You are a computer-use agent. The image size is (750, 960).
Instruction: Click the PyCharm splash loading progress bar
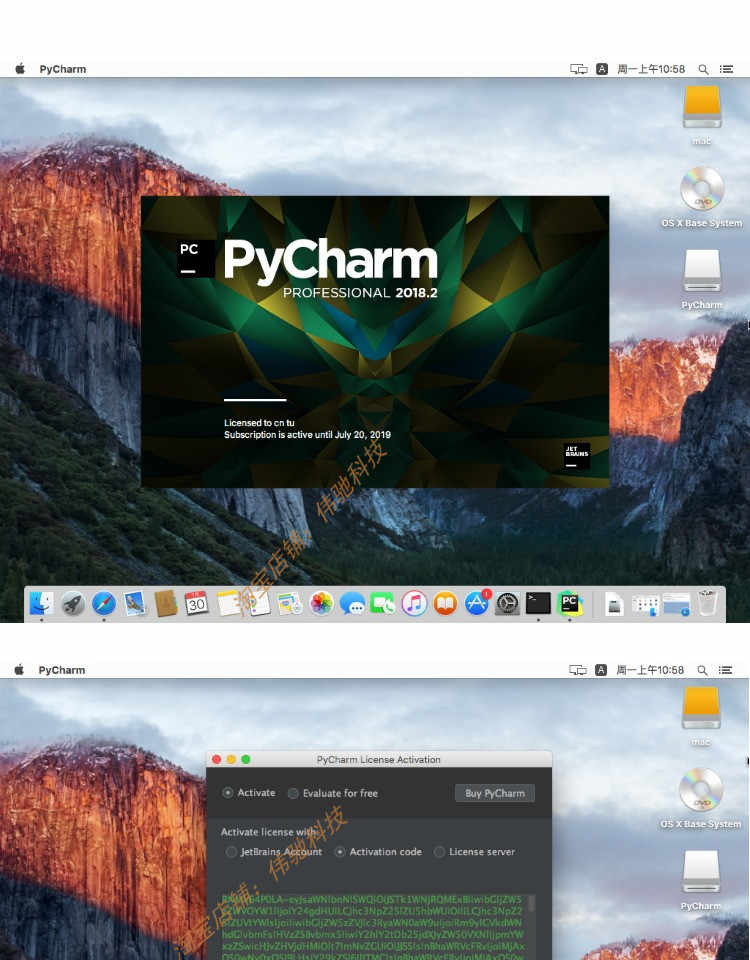click(255, 400)
